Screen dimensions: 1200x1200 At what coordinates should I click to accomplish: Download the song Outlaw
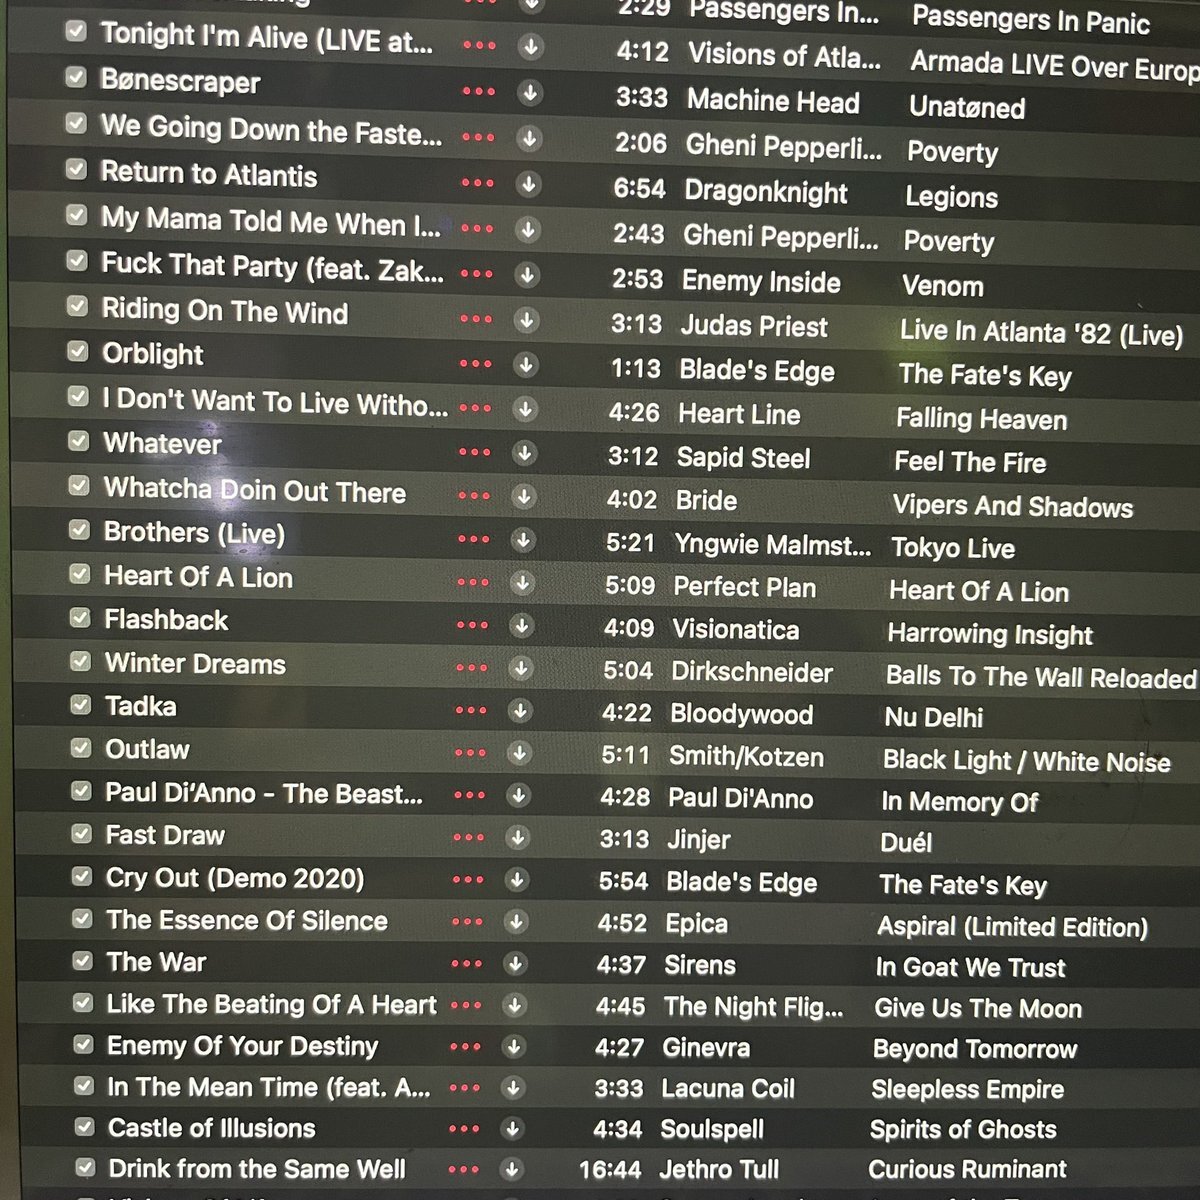[518, 753]
